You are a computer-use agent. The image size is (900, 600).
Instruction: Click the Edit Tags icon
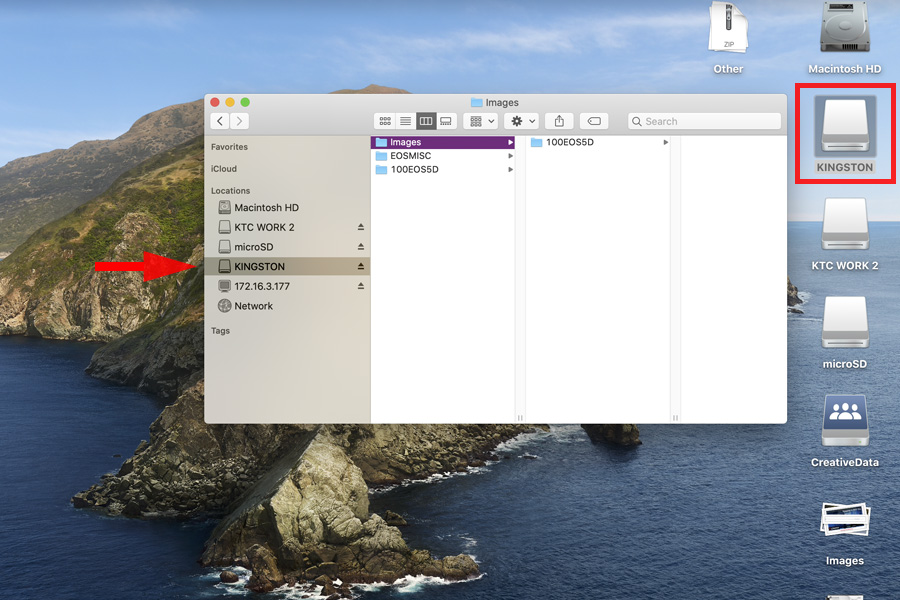(x=592, y=121)
